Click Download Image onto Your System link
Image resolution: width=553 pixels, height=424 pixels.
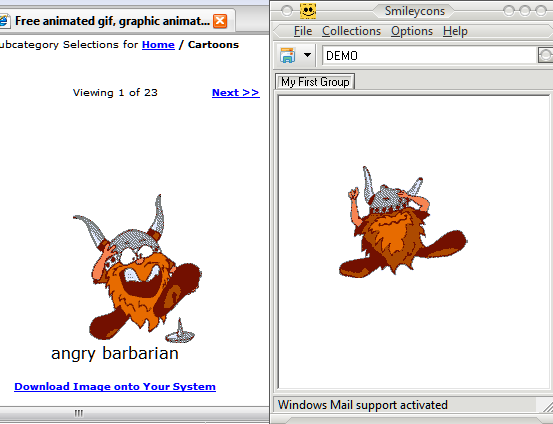tap(115, 387)
